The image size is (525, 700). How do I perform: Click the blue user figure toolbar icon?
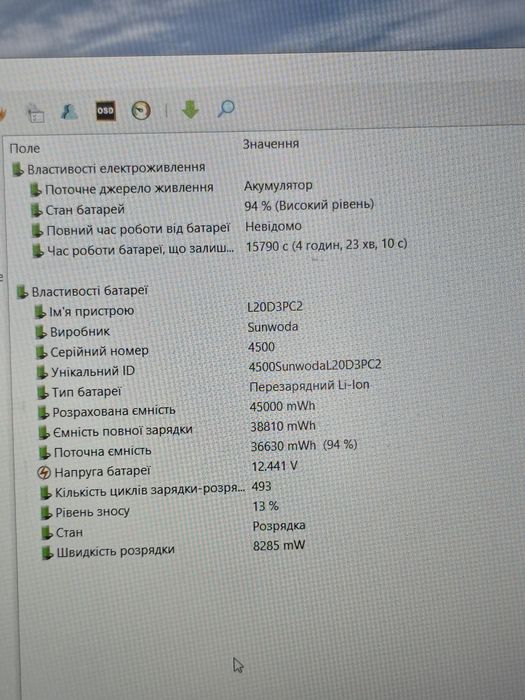point(70,112)
